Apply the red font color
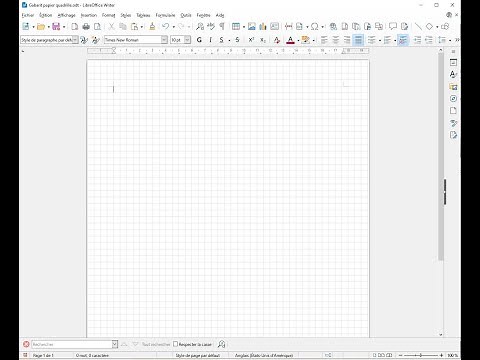 click(x=290, y=40)
